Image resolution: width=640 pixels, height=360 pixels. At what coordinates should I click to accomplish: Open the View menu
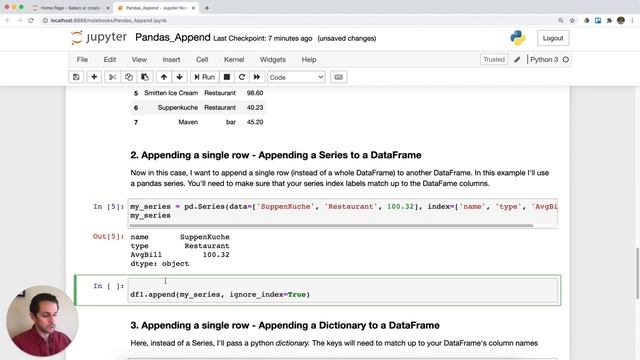[x=139, y=60]
